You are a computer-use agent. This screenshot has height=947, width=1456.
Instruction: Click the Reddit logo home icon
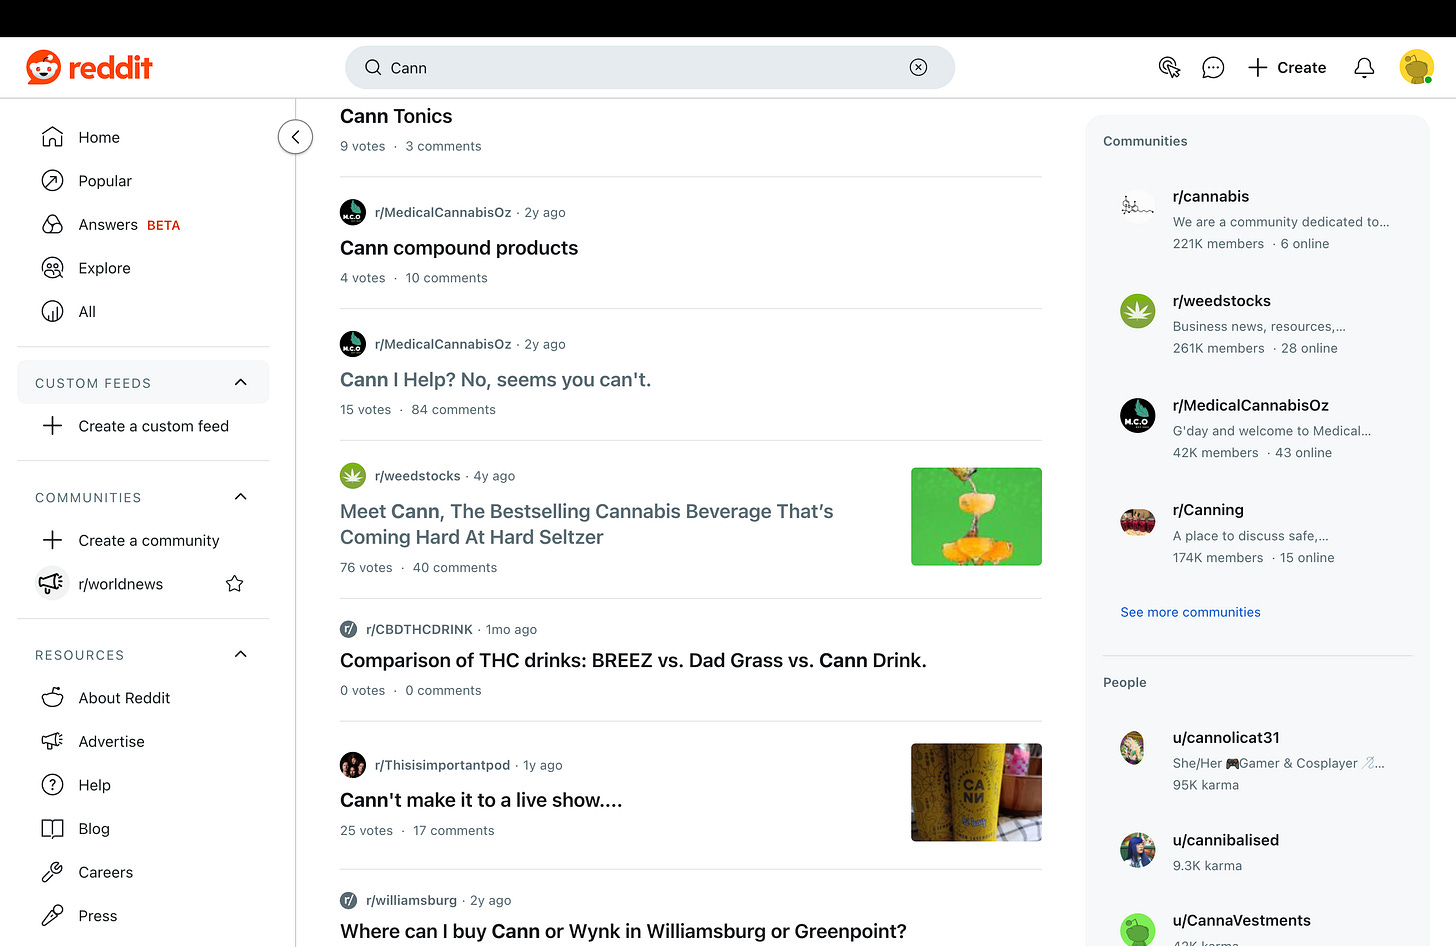click(89, 67)
